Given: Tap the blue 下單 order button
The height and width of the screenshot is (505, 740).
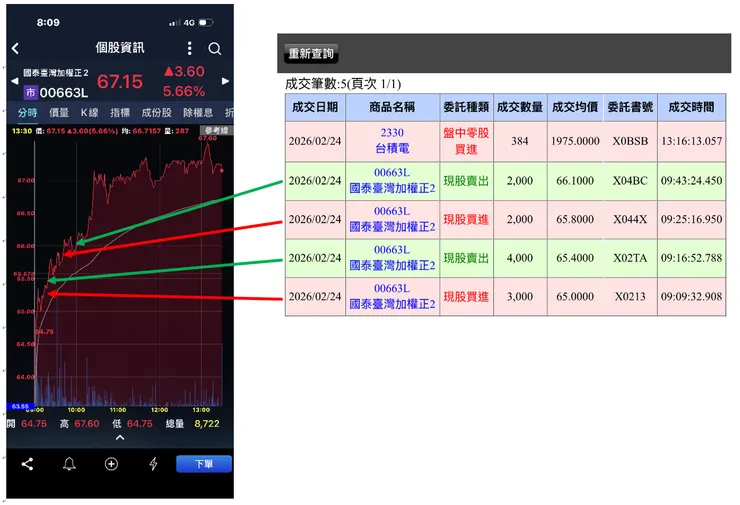Looking at the screenshot, I should (204, 463).
